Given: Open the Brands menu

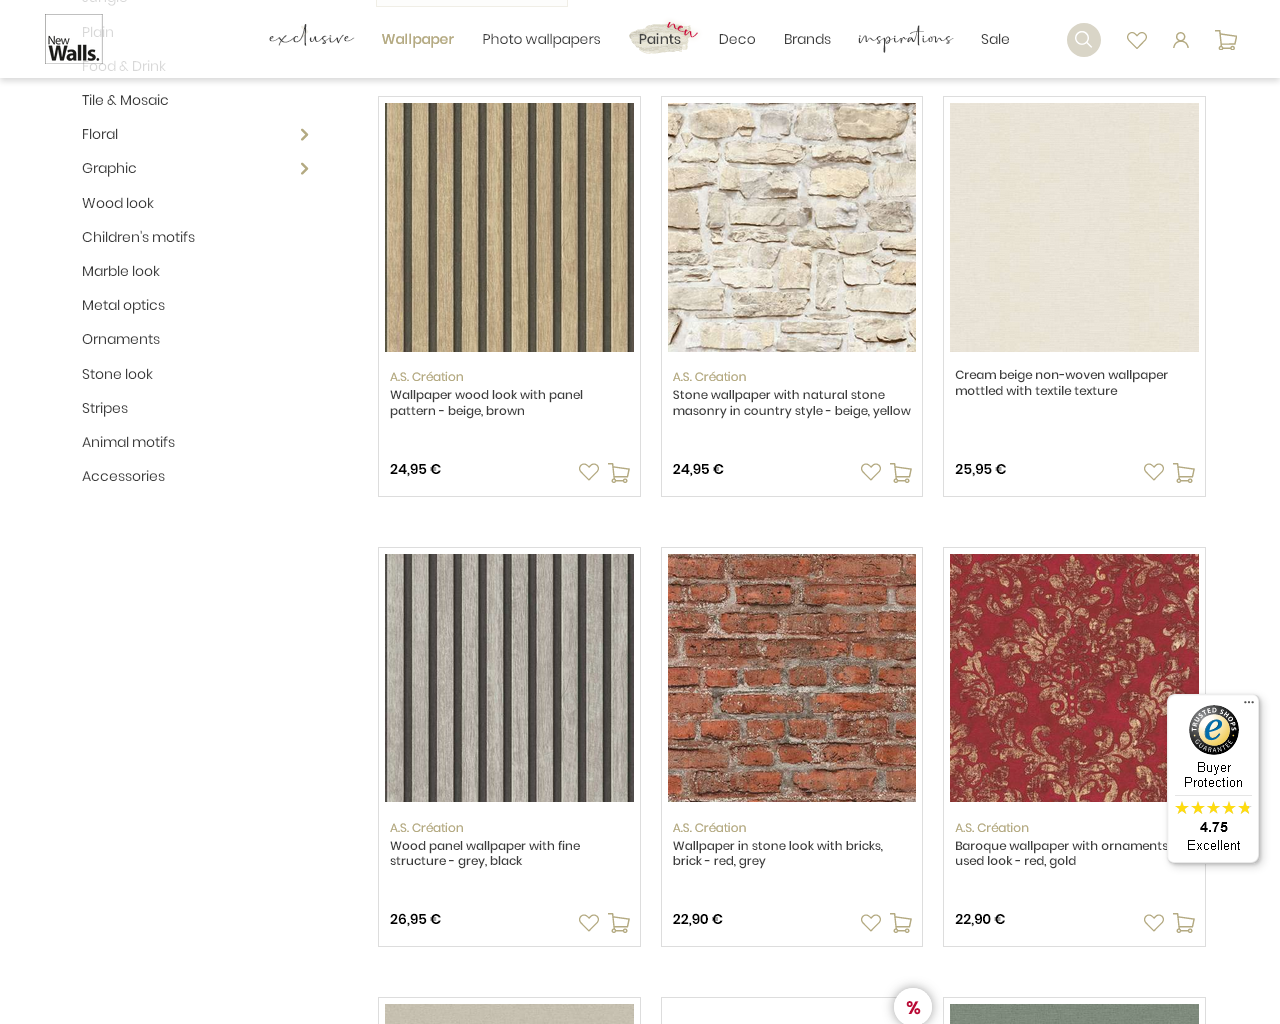Looking at the screenshot, I should tap(807, 39).
